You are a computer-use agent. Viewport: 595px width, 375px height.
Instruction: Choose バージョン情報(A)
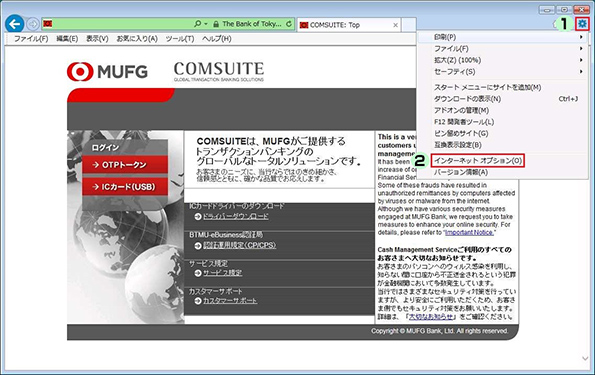click(x=502, y=172)
